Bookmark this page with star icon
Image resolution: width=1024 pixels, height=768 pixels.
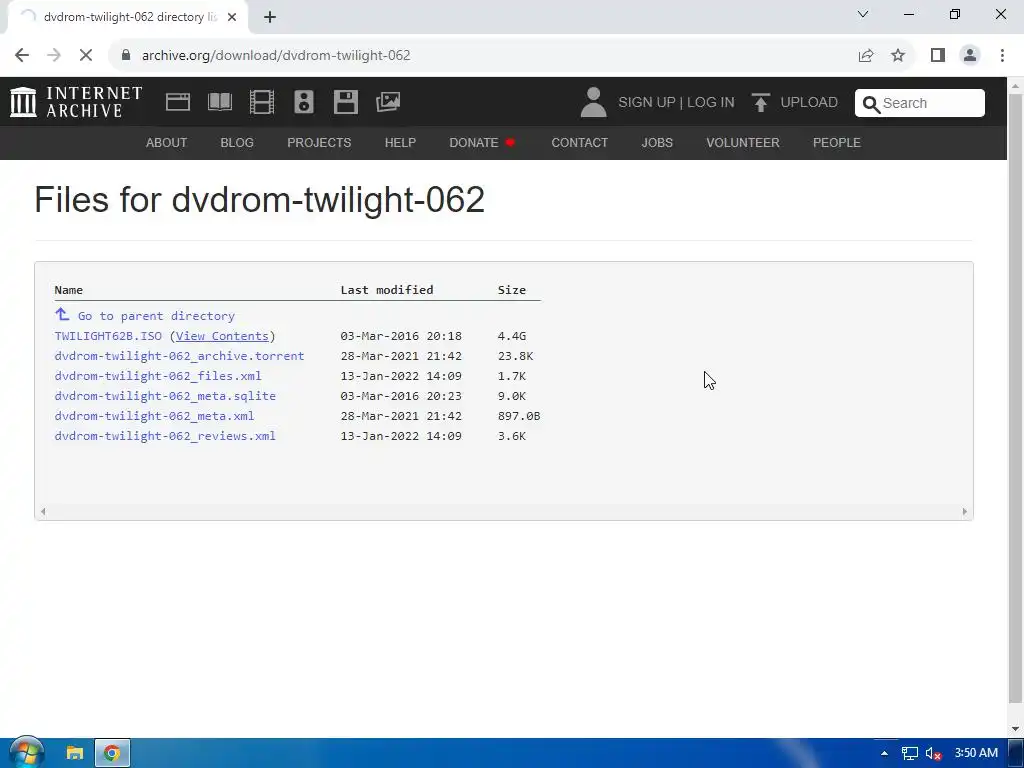[898, 56]
